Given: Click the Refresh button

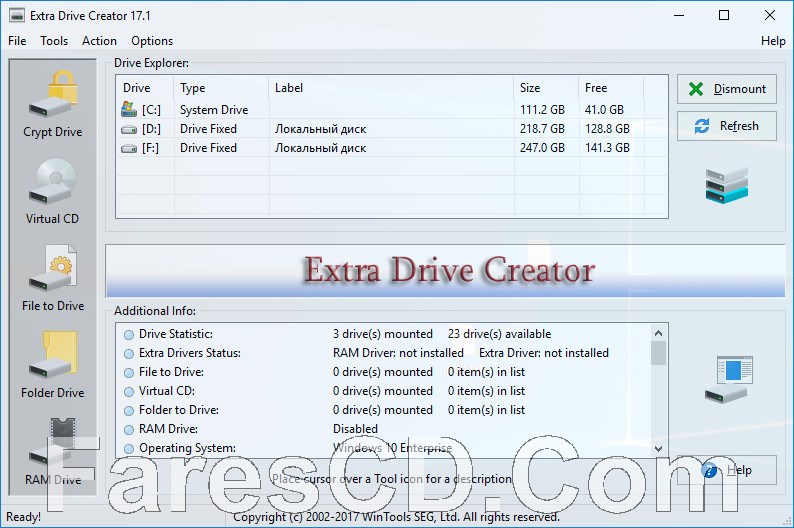Looking at the screenshot, I should coord(727,126).
